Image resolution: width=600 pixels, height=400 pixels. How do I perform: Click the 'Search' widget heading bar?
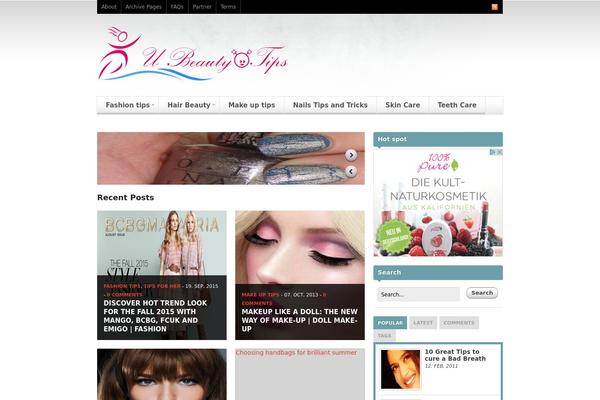click(438, 273)
